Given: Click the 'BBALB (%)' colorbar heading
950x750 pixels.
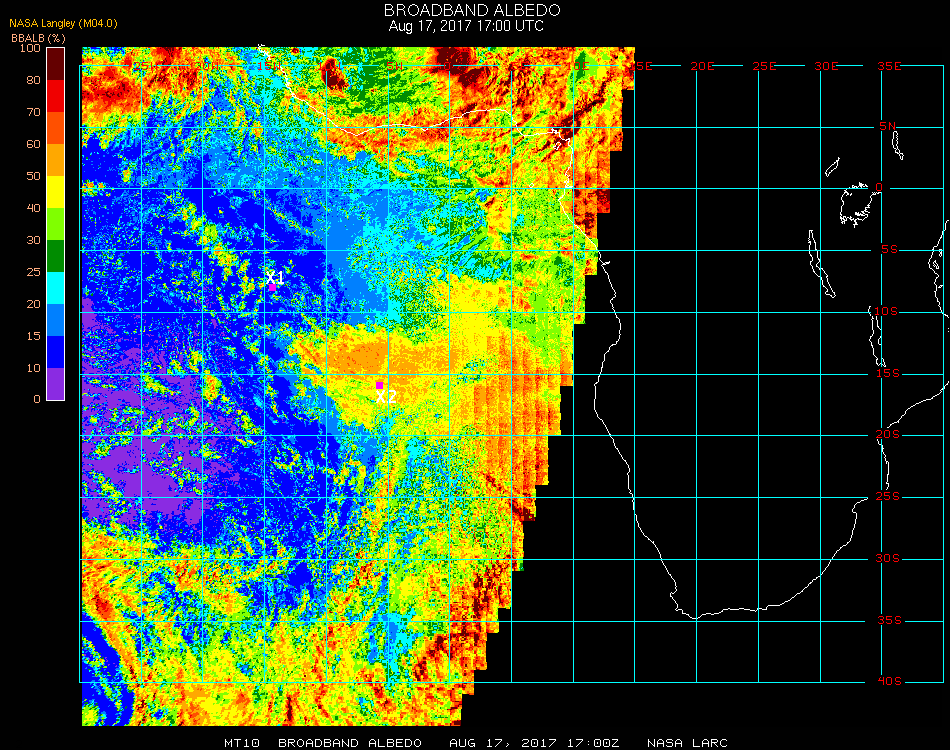Looking at the screenshot, I should [x=38, y=38].
